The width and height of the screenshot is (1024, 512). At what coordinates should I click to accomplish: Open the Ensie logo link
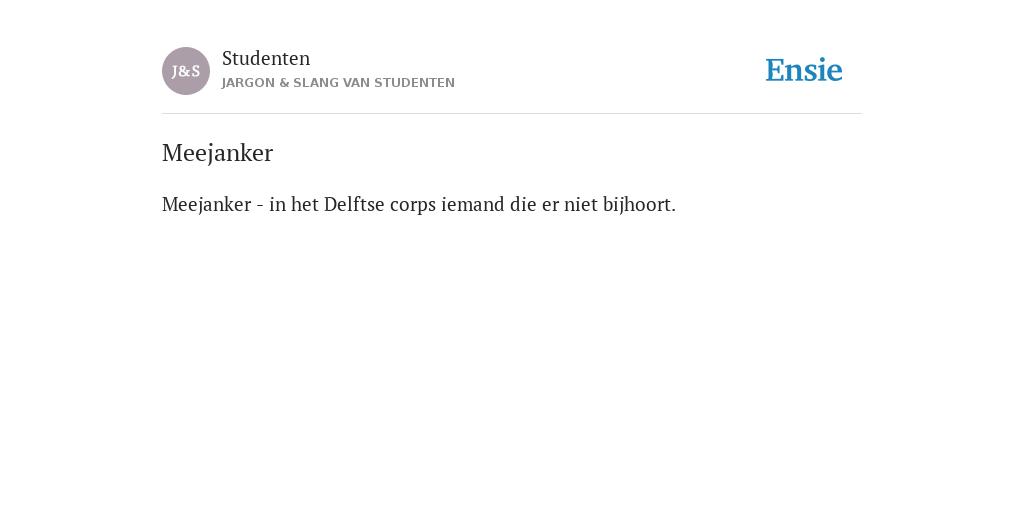804,71
